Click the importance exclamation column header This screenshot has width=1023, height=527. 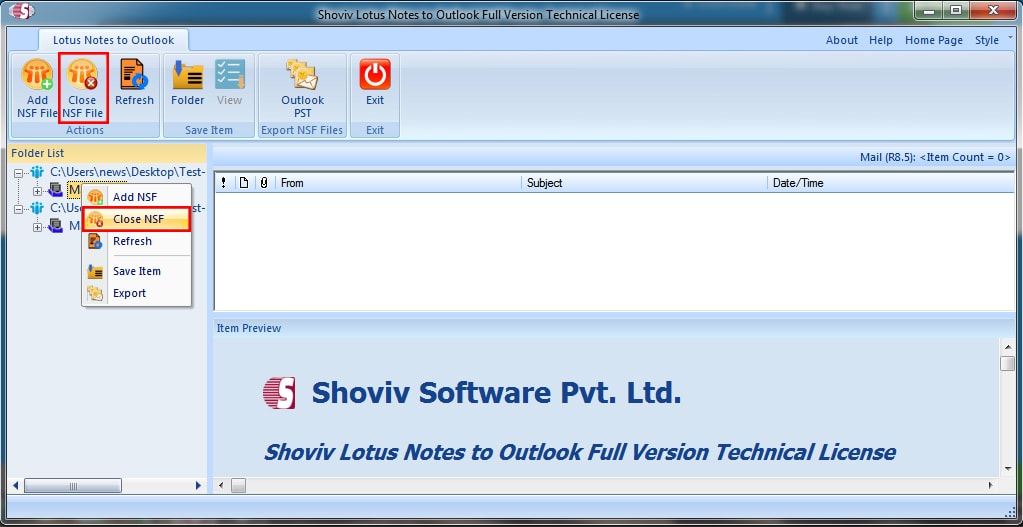tap(224, 183)
